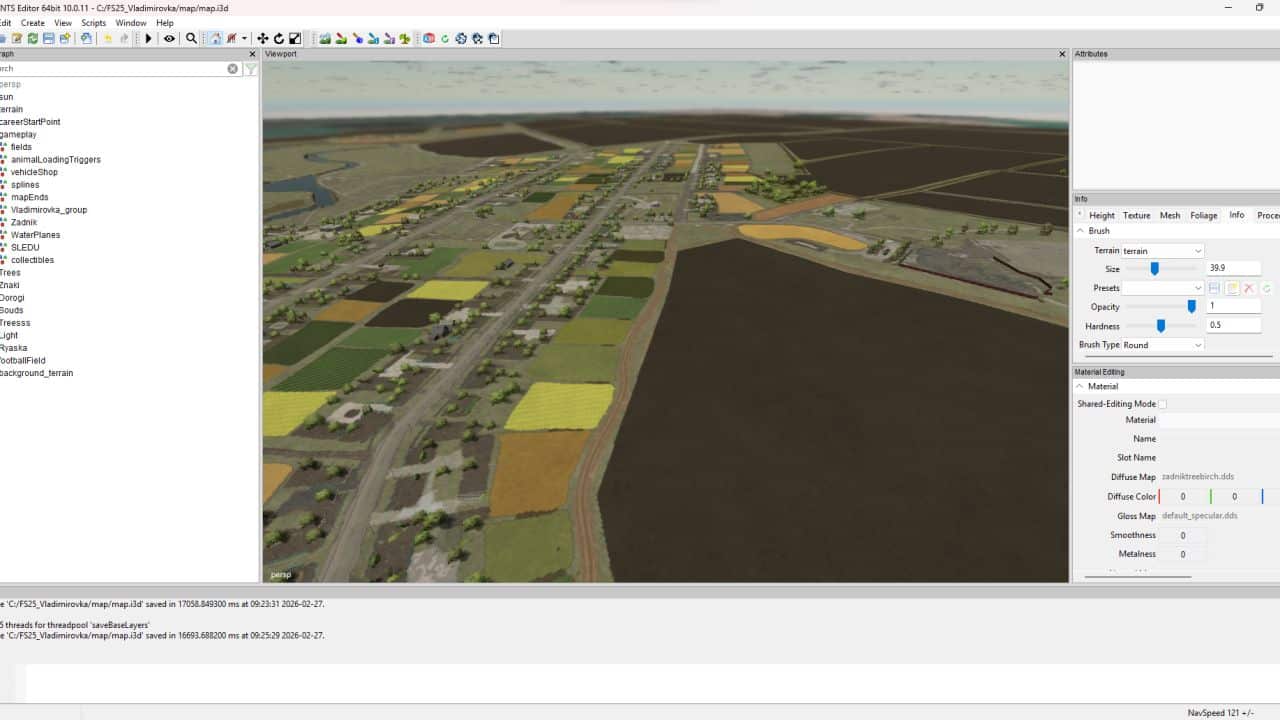Delete brush preset with red X
Image resolution: width=1280 pixels, height=720 pixels.
[x=1249, y=288]
